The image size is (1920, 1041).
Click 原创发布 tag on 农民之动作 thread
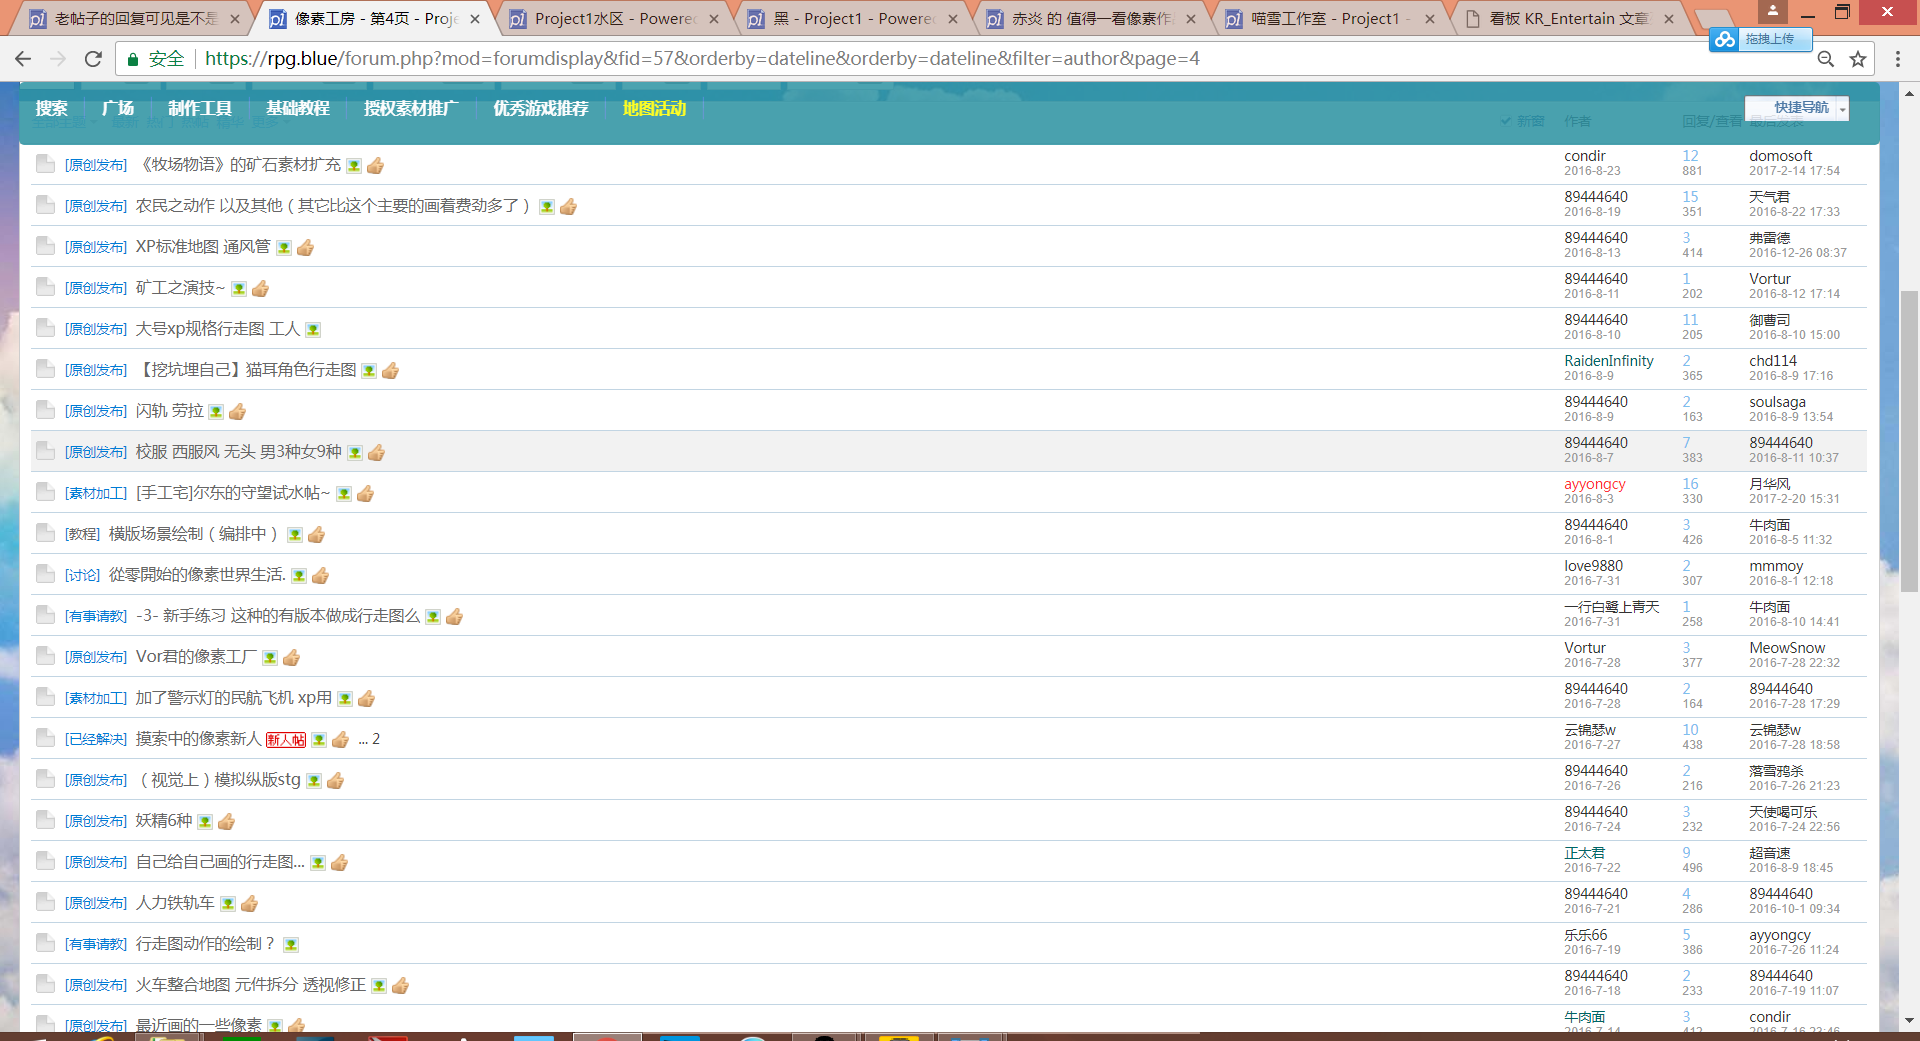96,207
